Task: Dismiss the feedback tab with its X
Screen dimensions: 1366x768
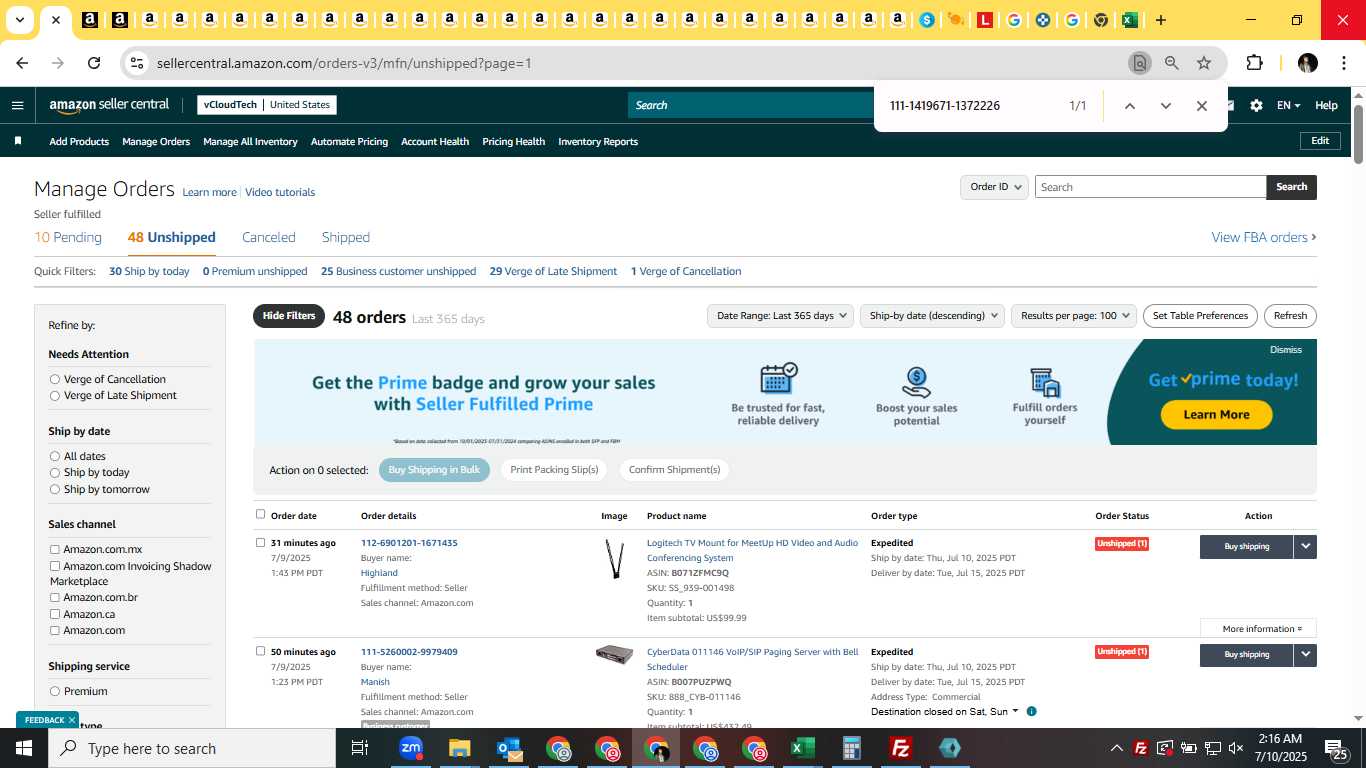Action: pyautogui.click(x=72, y=720)
